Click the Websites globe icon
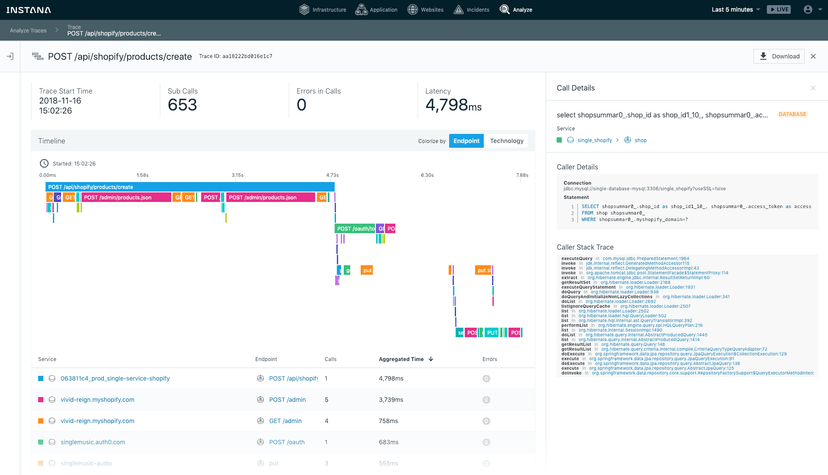This screenshot has width=828, height=475. pos(413,10)
